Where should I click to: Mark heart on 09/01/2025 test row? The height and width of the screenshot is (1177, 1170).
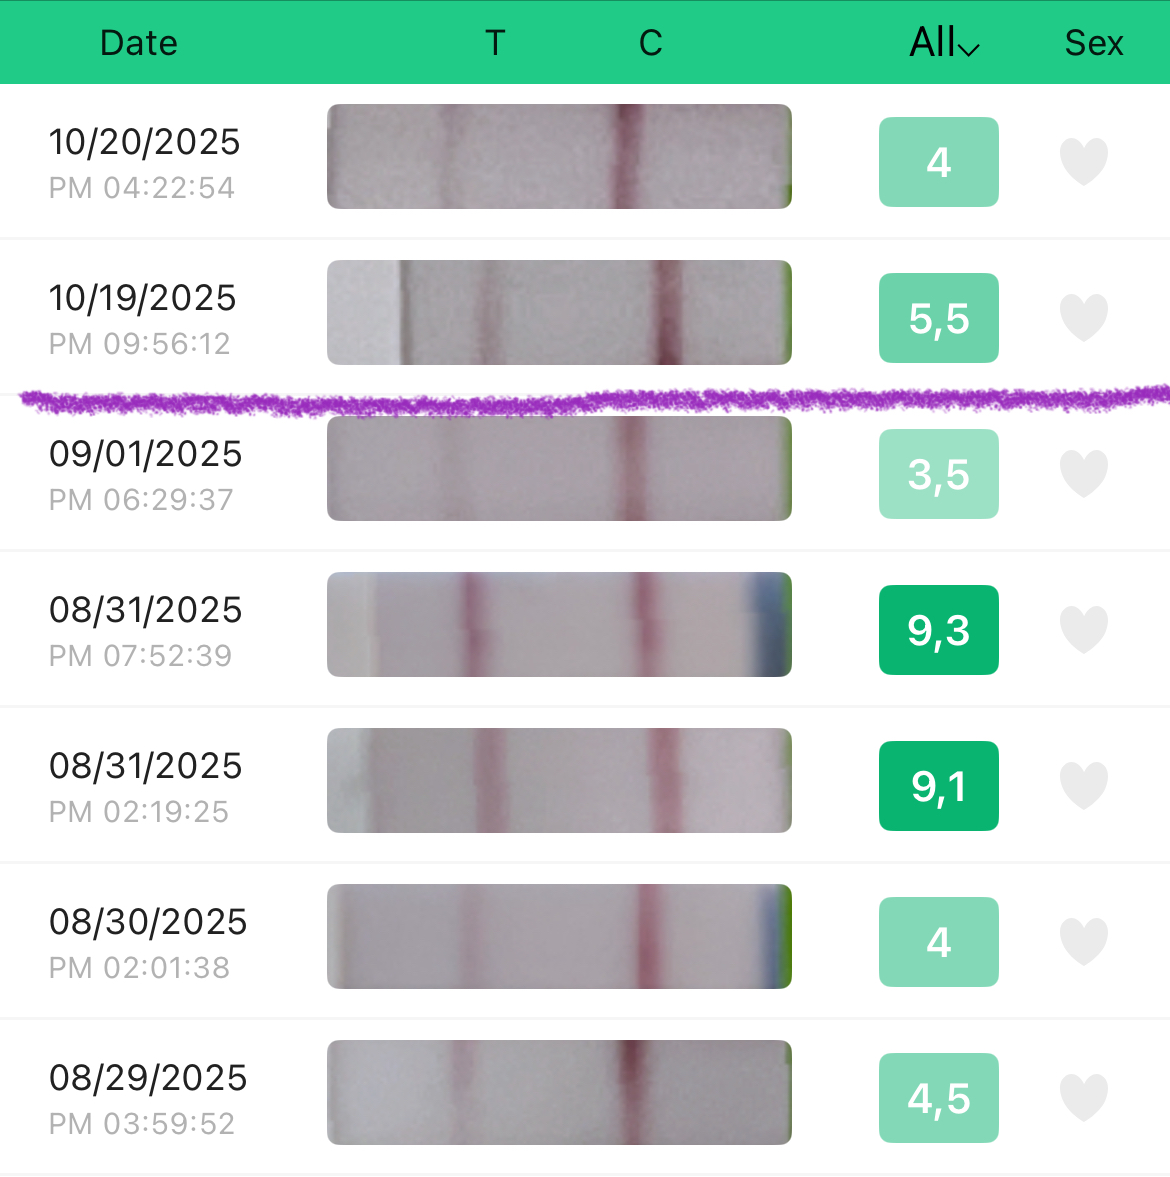(x=1083, y=474)
